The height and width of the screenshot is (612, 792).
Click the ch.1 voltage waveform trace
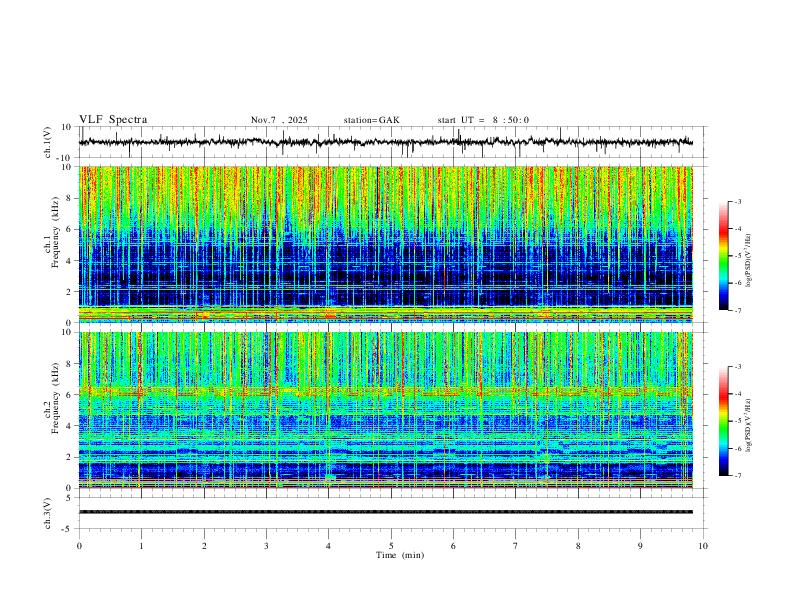point(386,142)
